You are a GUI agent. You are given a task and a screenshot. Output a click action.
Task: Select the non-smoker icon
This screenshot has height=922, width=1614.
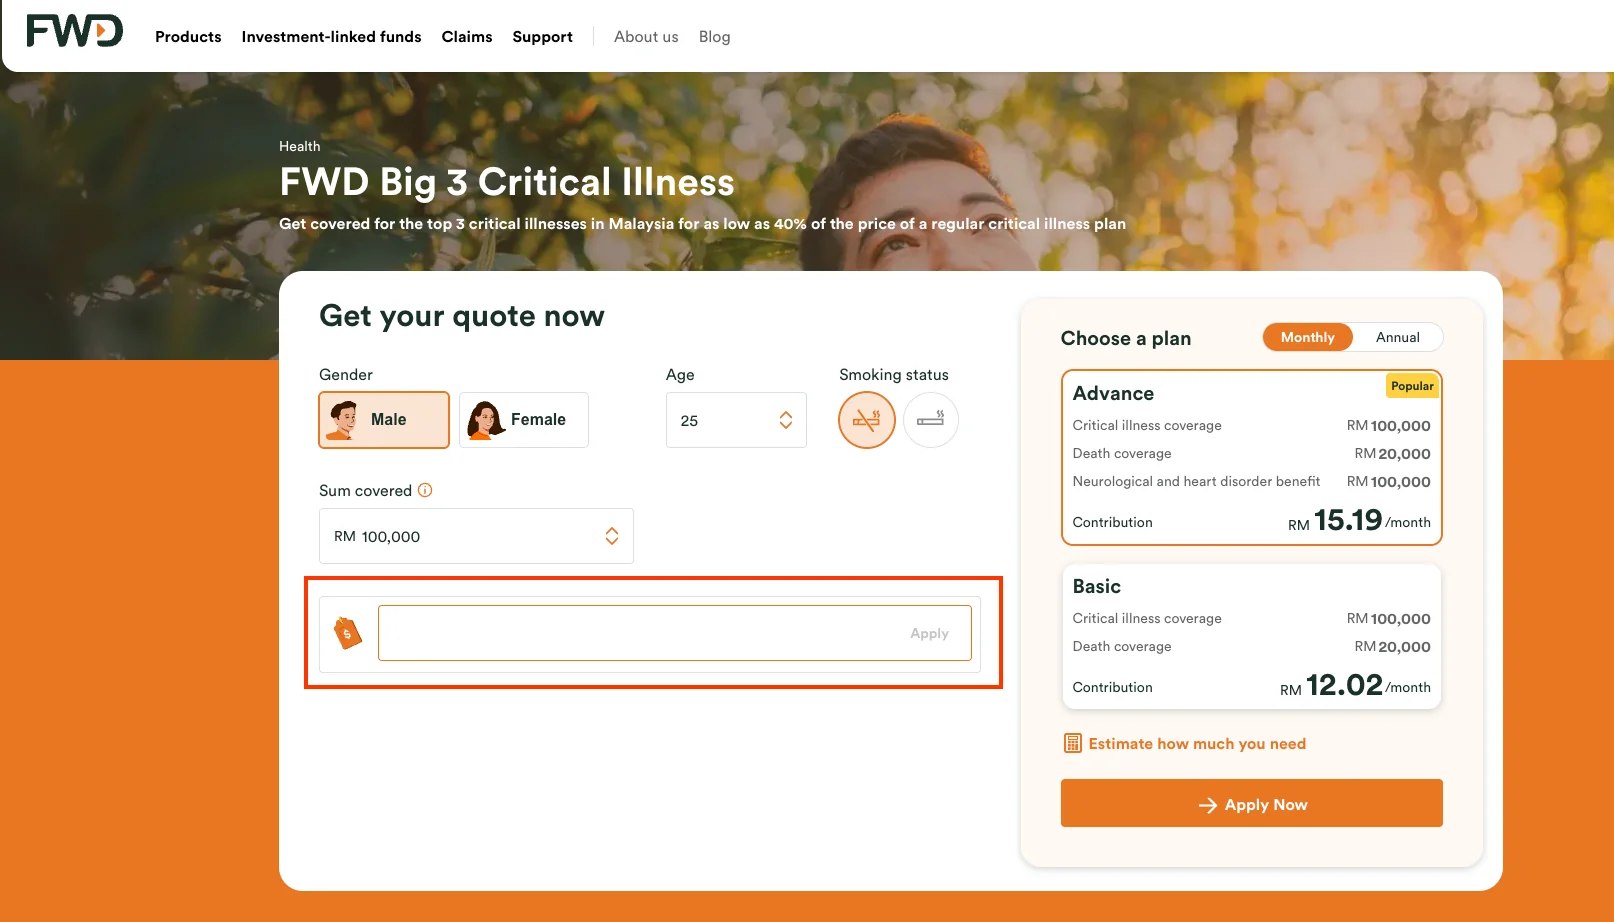[x=867, y=420]
